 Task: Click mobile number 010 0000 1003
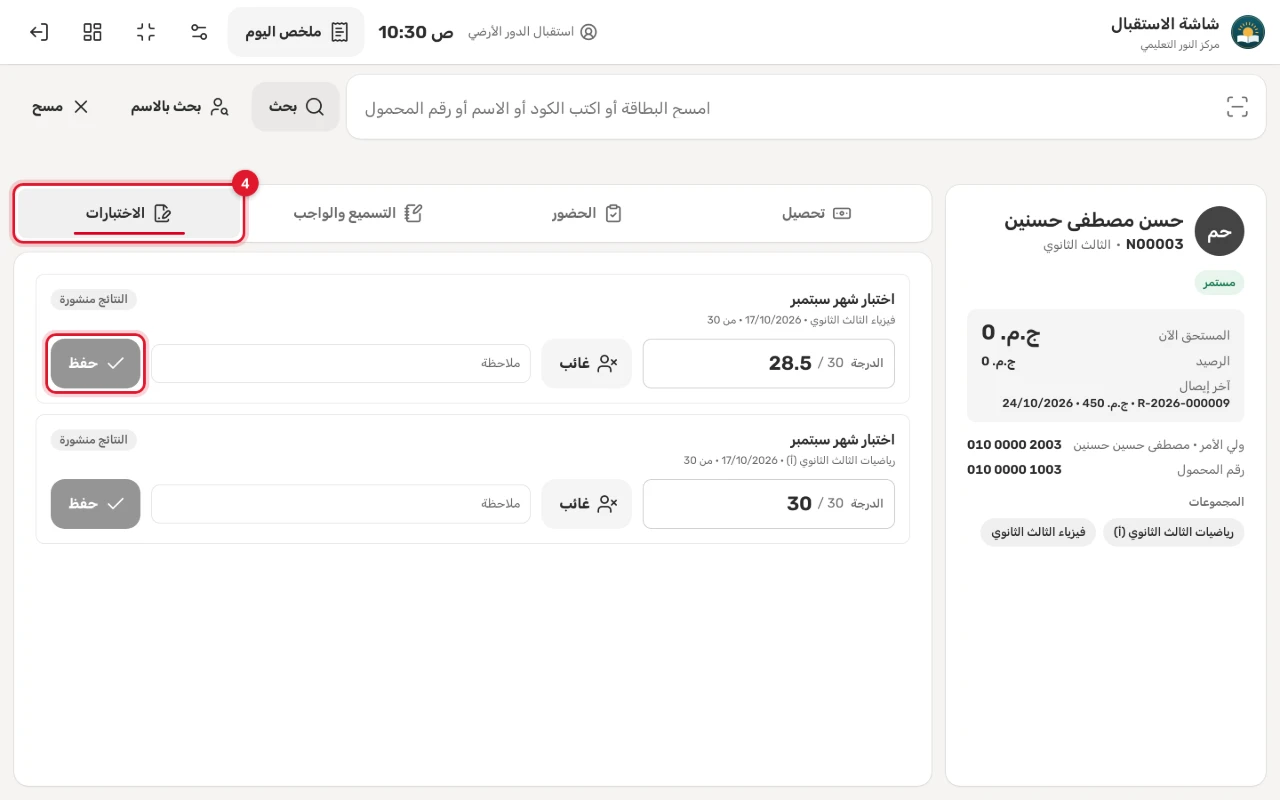click(x=1014, y=469)
